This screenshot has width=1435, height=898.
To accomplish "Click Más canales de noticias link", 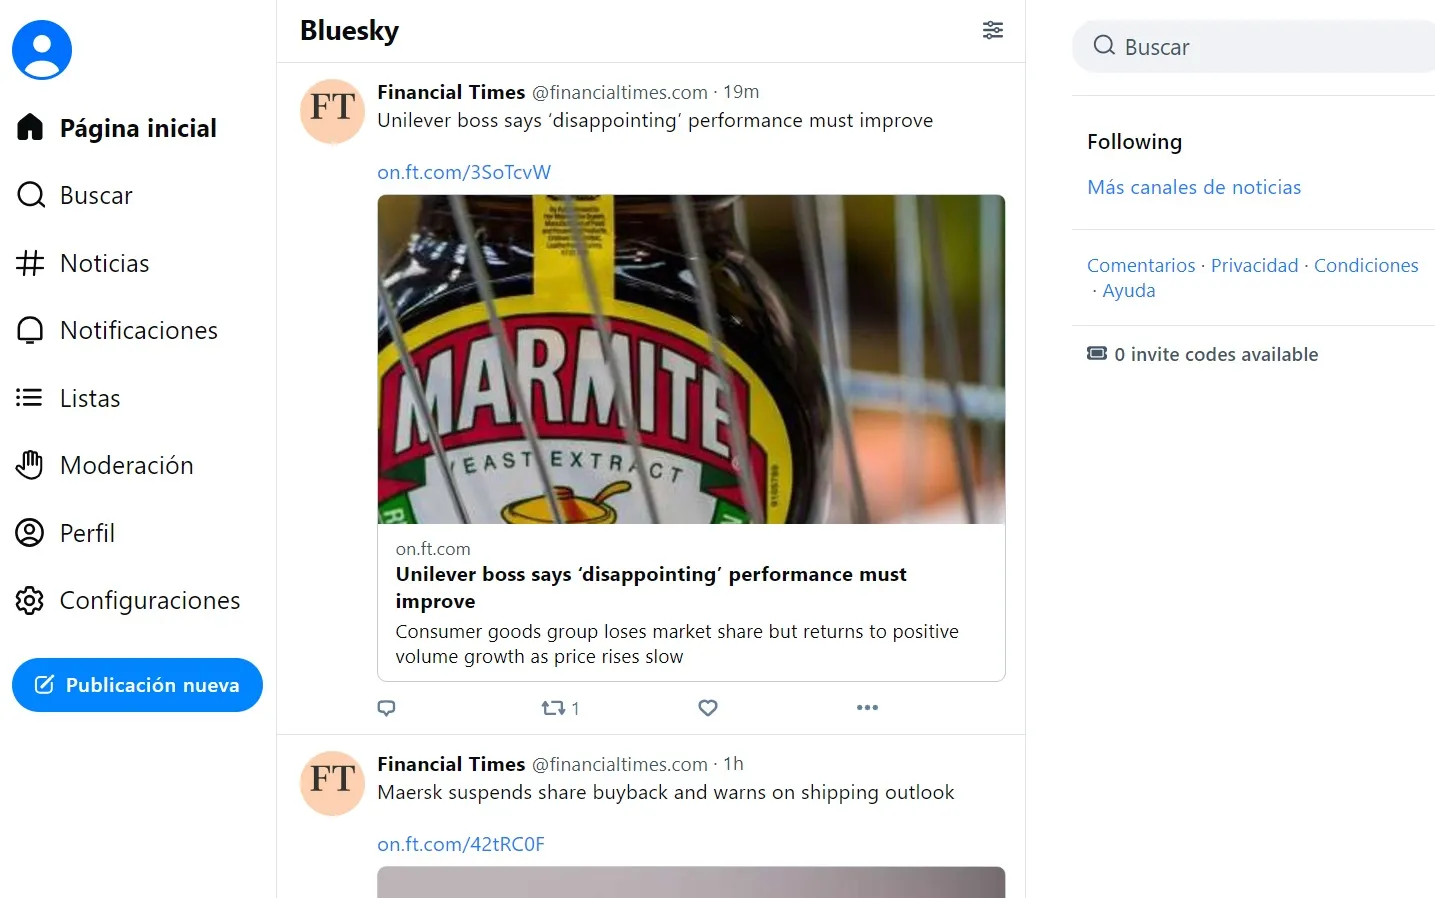I will pyautogui.click(x=1194, y=187).
